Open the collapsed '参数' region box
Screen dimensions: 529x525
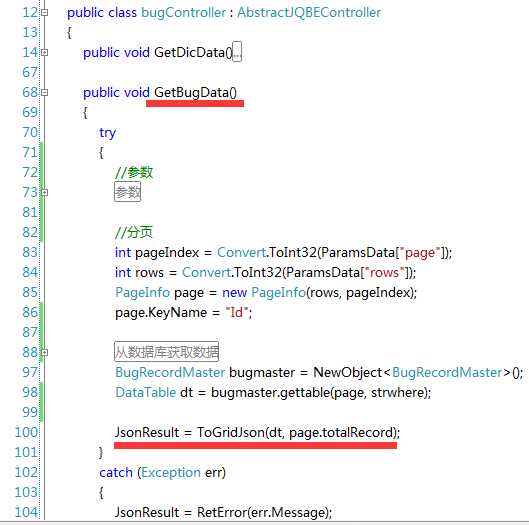128,192
